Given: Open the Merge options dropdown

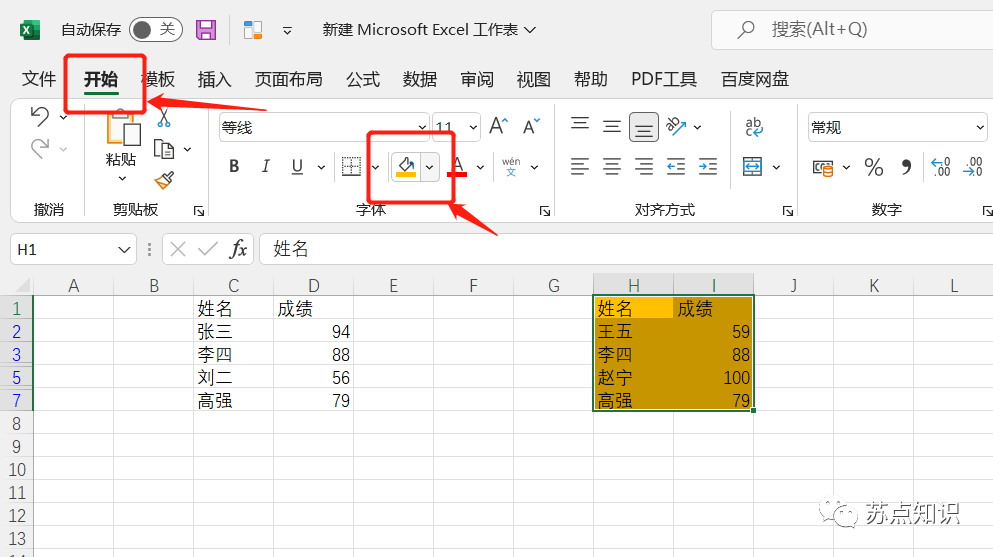Looking at the screenshot, I should point(776,168).
